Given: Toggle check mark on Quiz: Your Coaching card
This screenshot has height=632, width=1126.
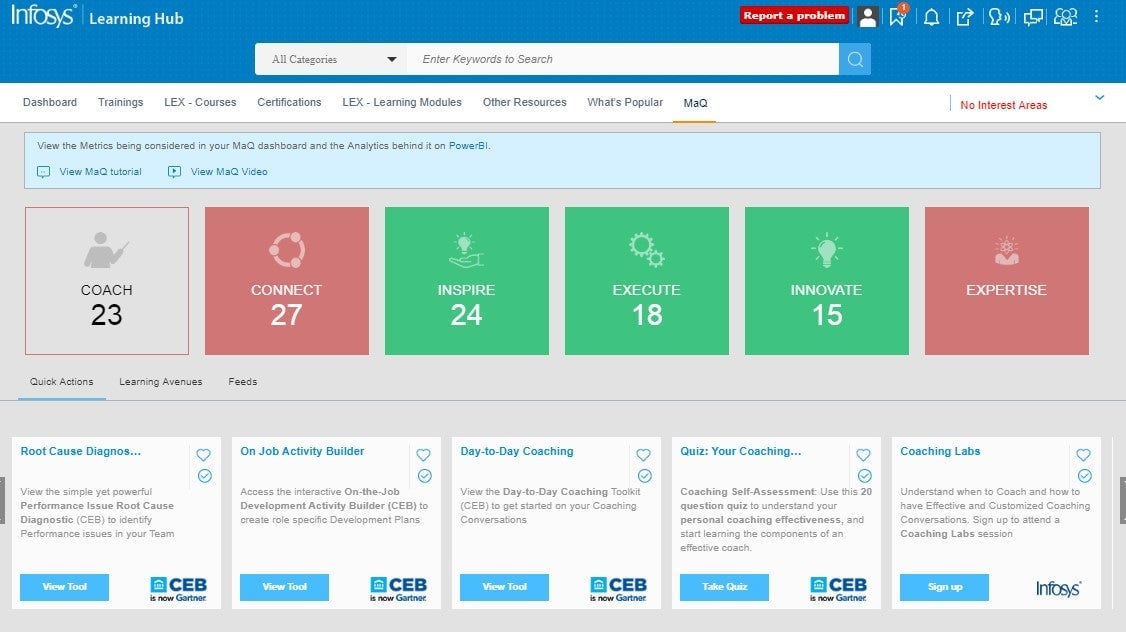Looking at the screenshot, I should pos(865,476).
